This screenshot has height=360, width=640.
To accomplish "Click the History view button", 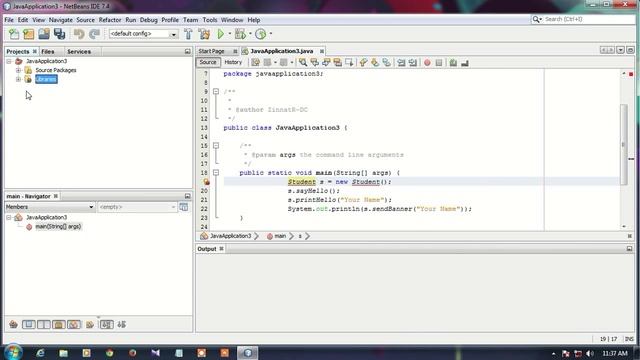I will click(x=233, y=62).
